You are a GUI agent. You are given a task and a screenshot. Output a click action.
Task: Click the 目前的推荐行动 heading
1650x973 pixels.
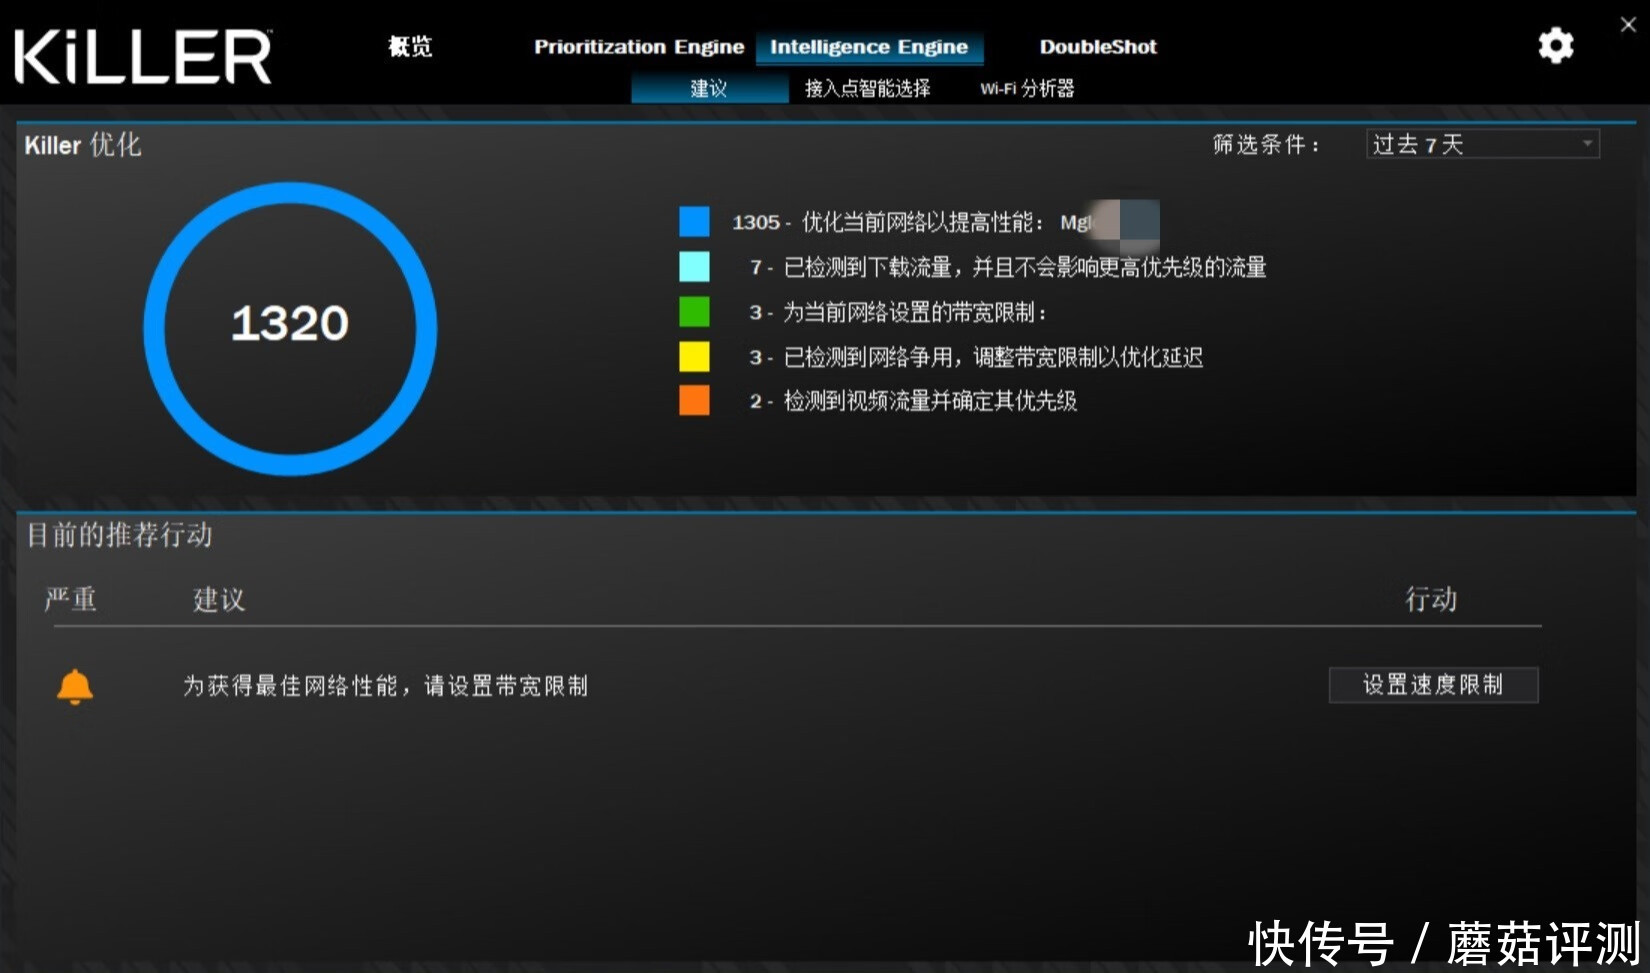[119, 535]
